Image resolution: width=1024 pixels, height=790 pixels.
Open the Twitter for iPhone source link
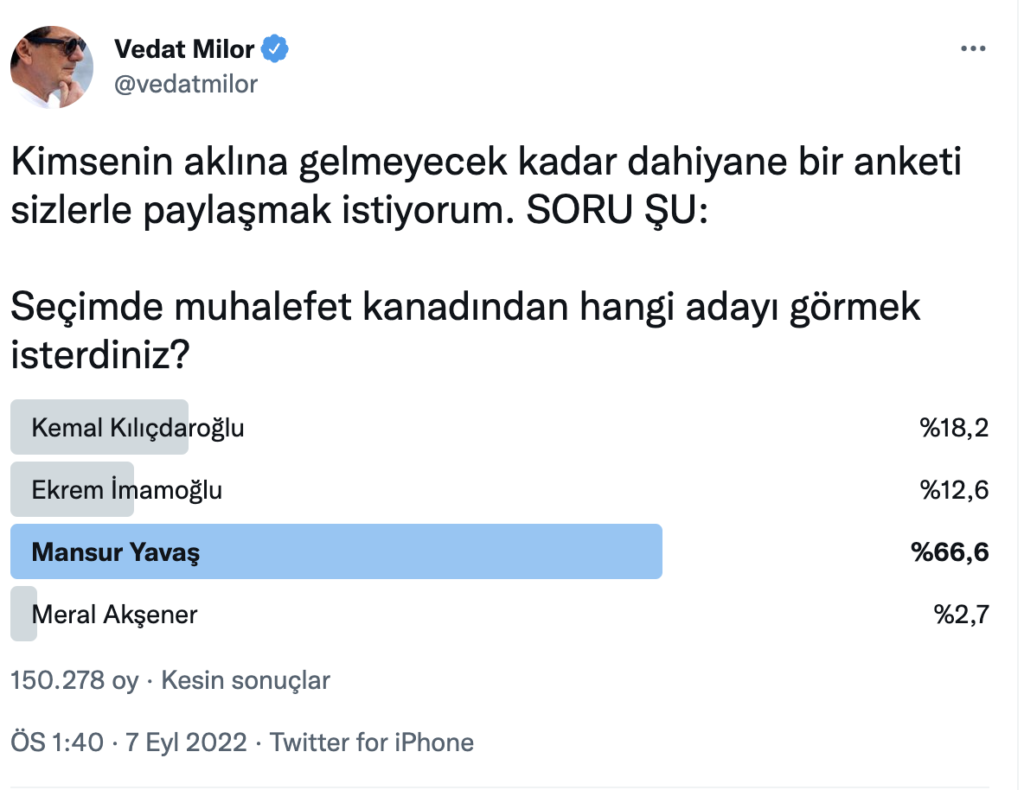[x=372, y=743]
